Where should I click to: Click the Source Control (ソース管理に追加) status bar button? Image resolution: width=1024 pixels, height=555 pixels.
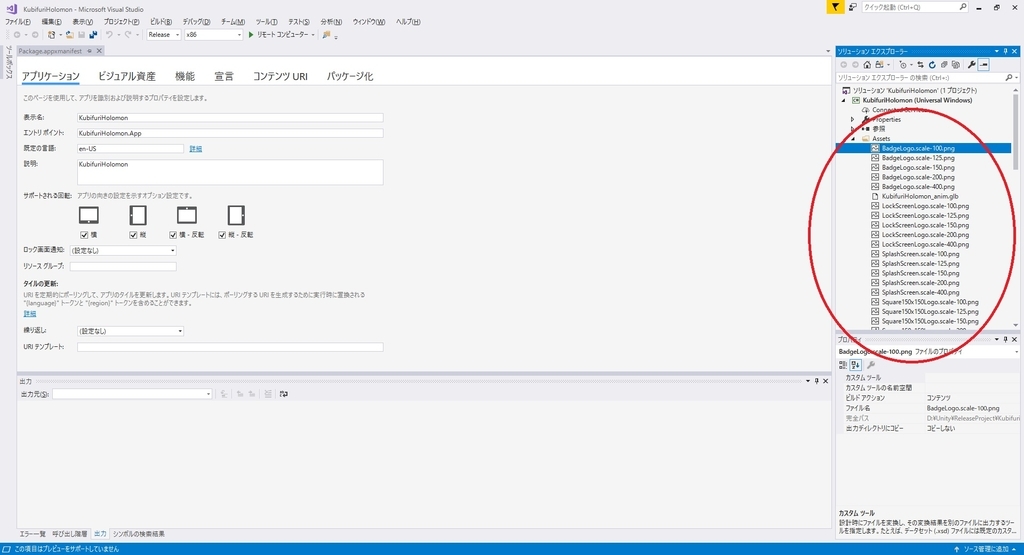(x=985, y=549)
